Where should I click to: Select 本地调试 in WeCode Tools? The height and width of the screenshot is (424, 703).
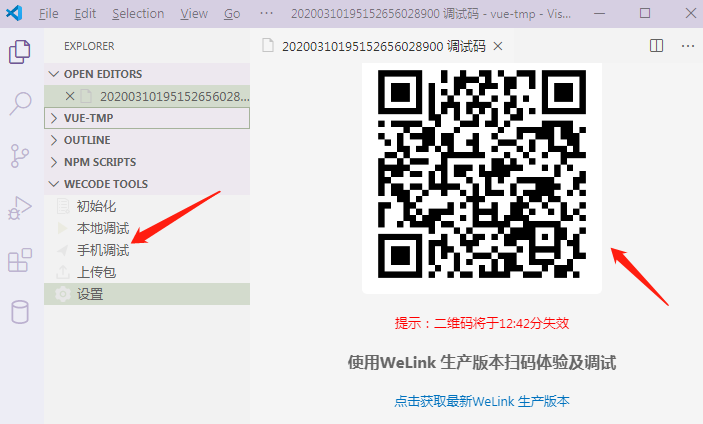click(x=103, y=228)
